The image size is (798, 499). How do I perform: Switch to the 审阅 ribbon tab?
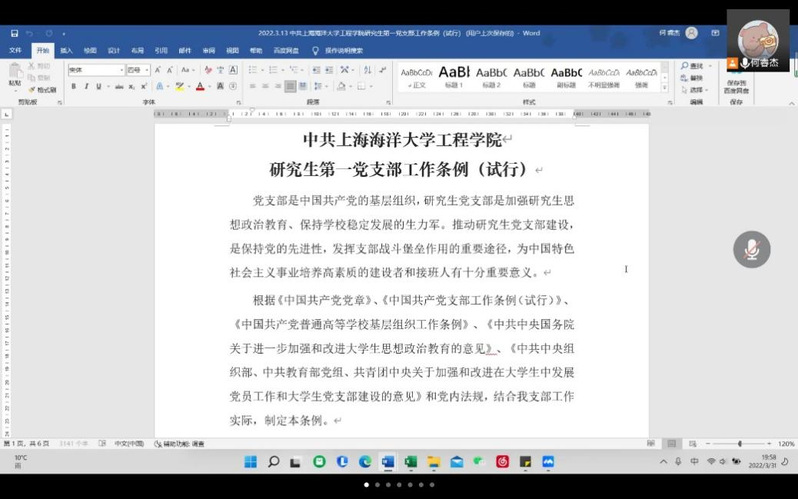208,50
